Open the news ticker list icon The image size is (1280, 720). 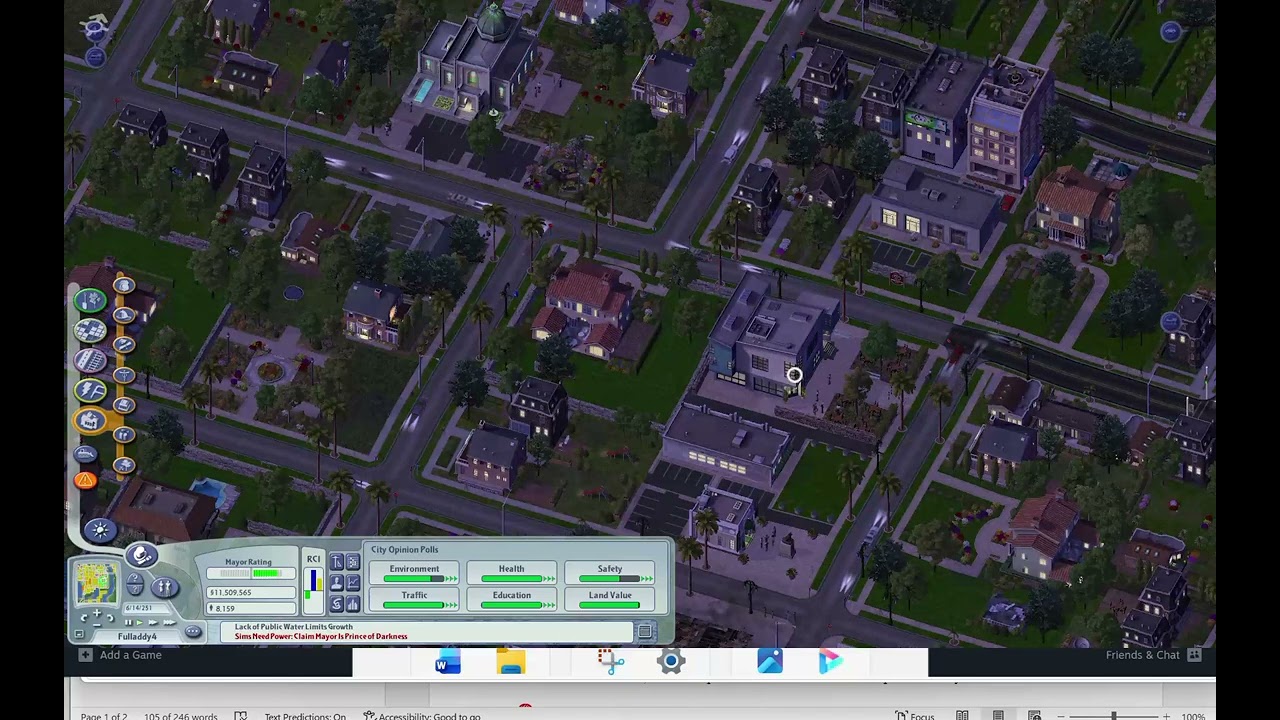click(x=645, y=632)
